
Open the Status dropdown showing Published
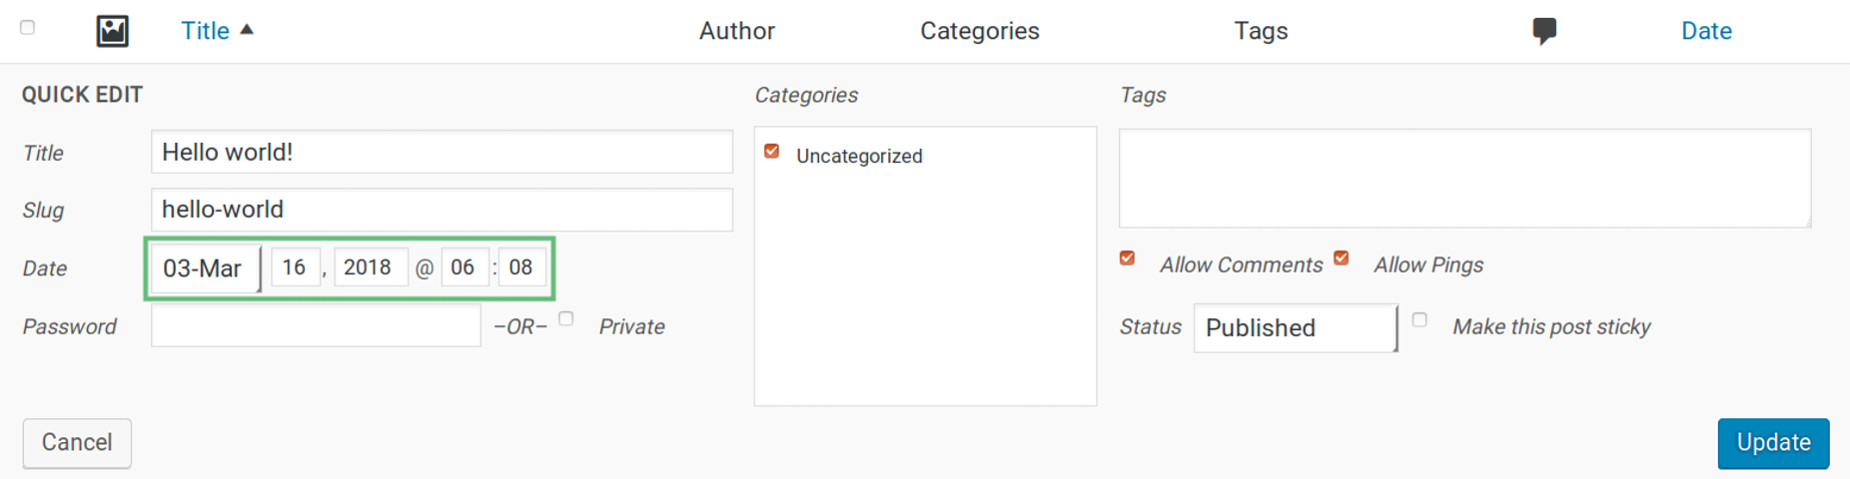pos(1296,328)
